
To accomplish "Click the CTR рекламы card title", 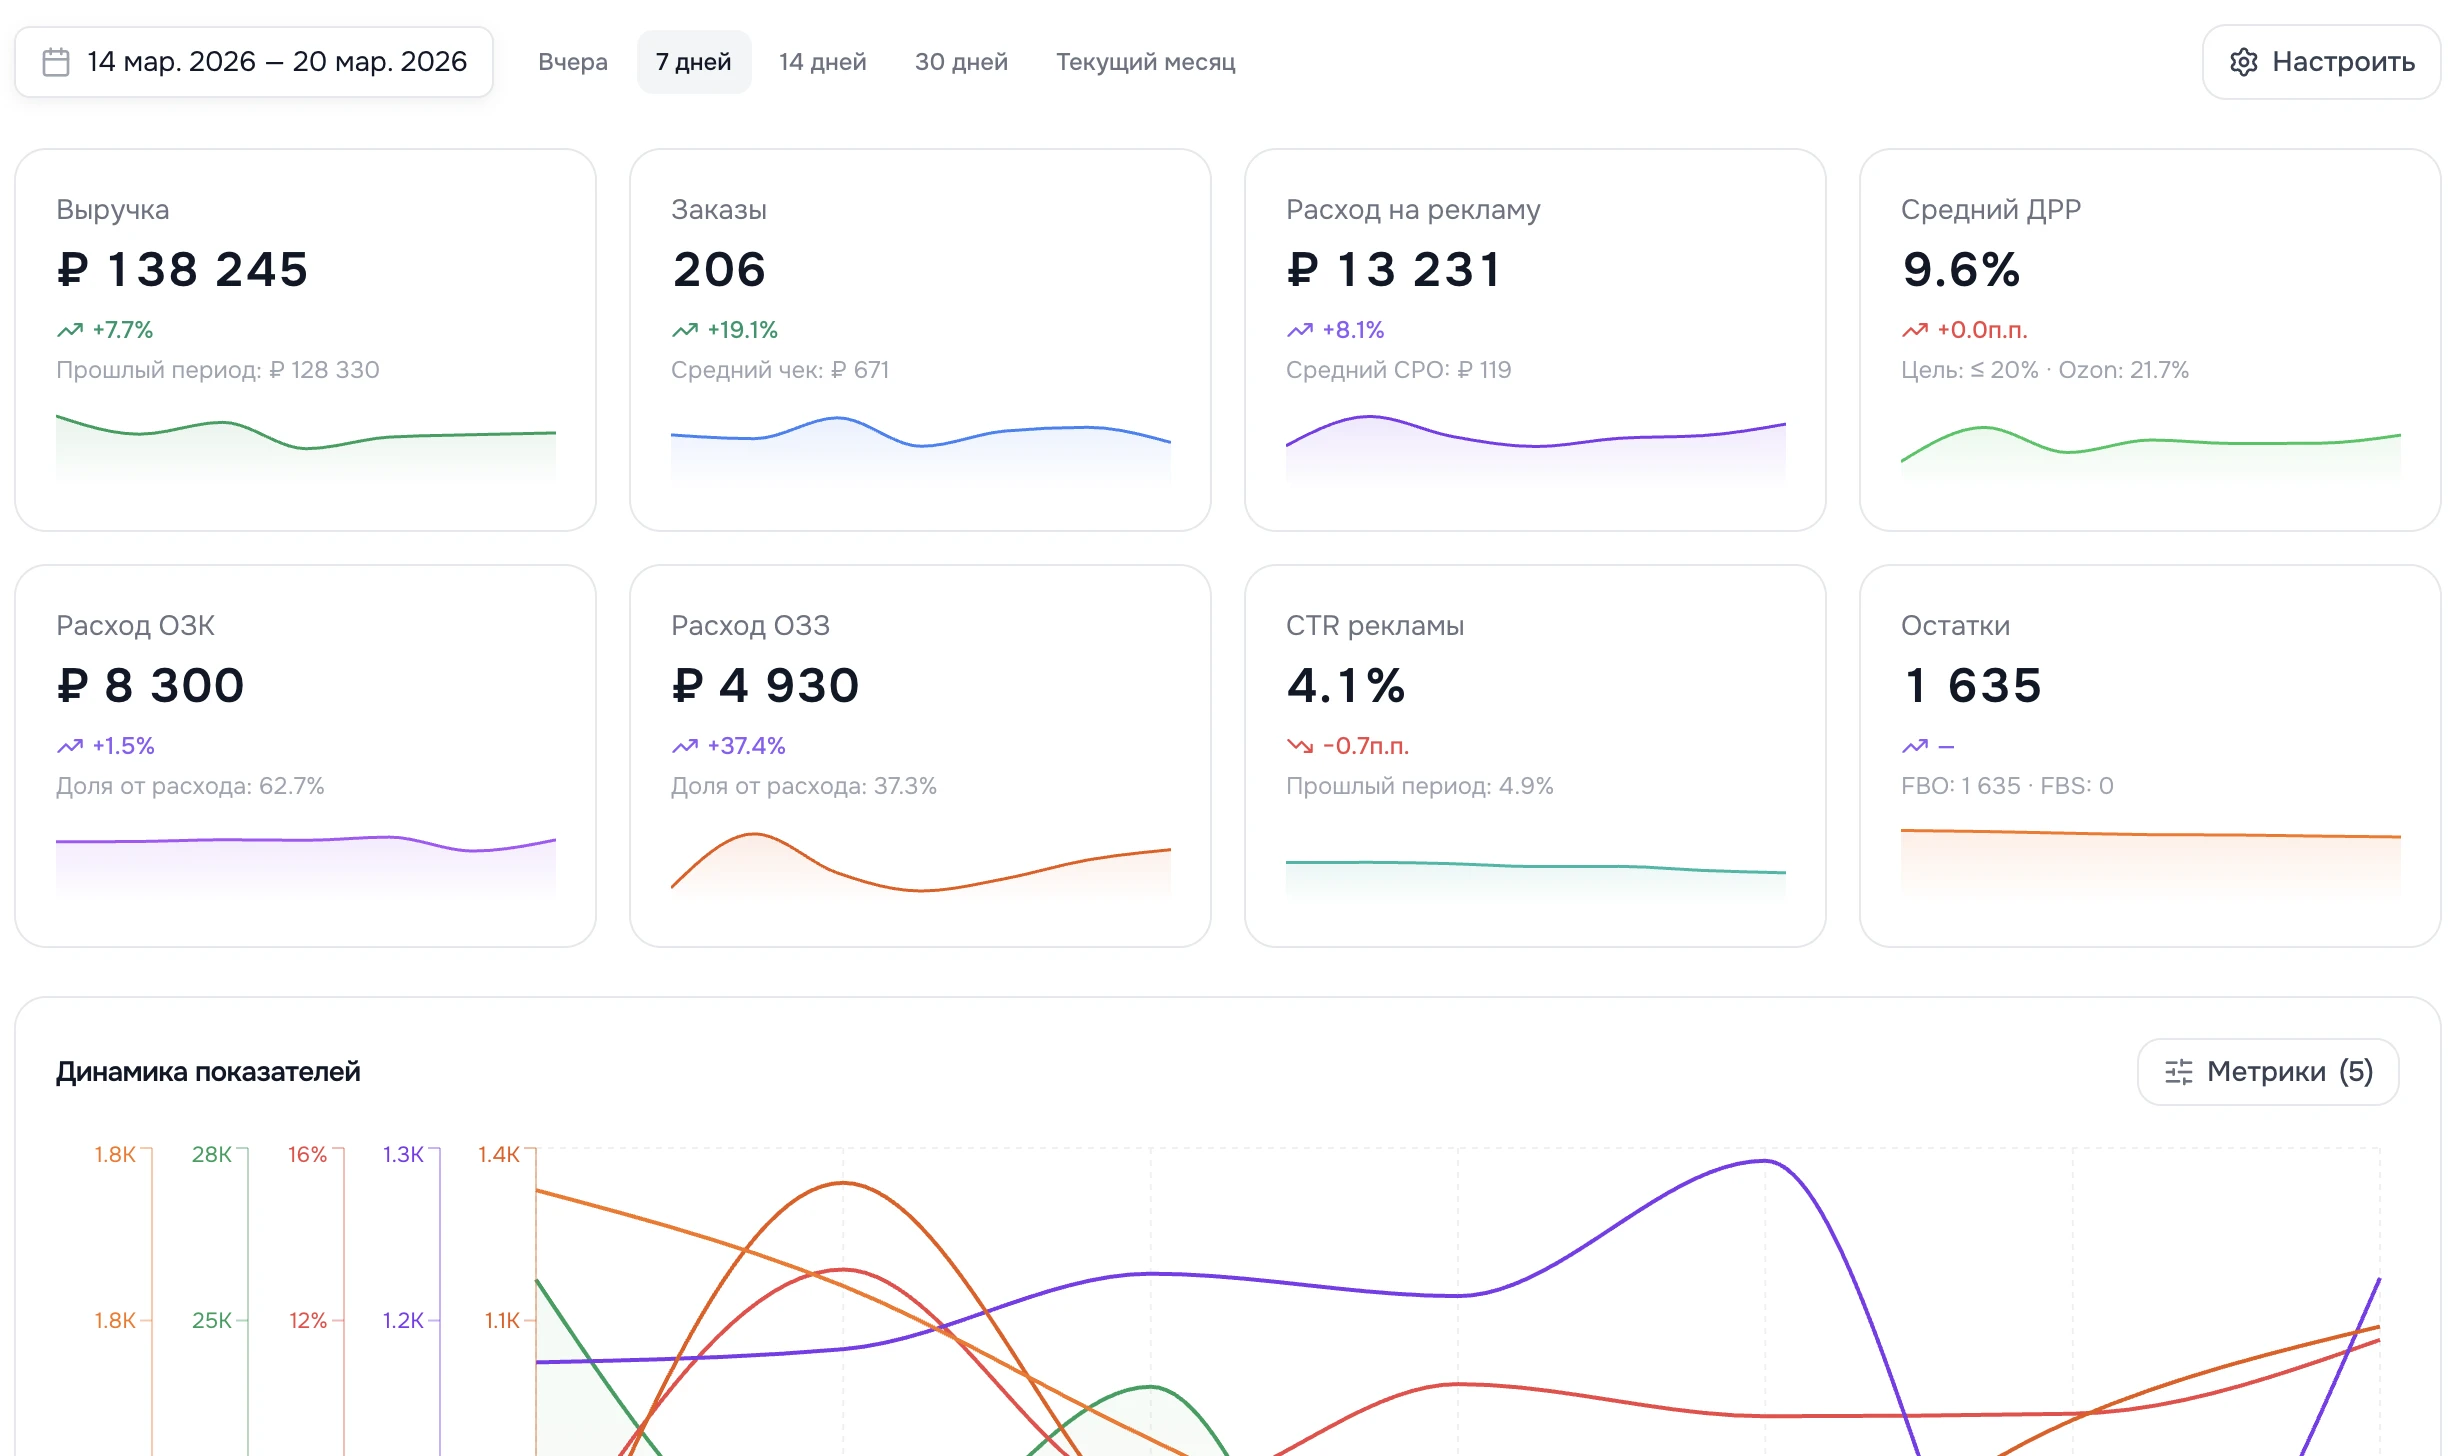I will pos(1375,626).
